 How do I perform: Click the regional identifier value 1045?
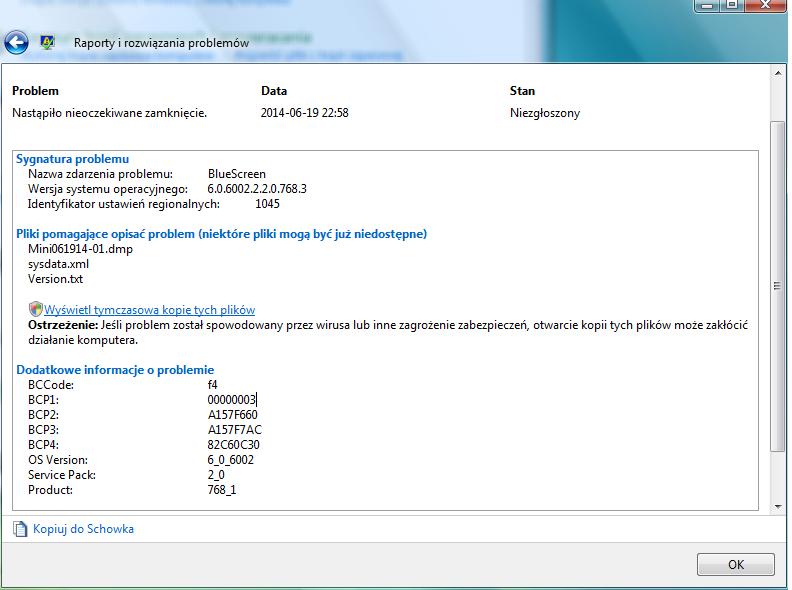pos(267,204)
